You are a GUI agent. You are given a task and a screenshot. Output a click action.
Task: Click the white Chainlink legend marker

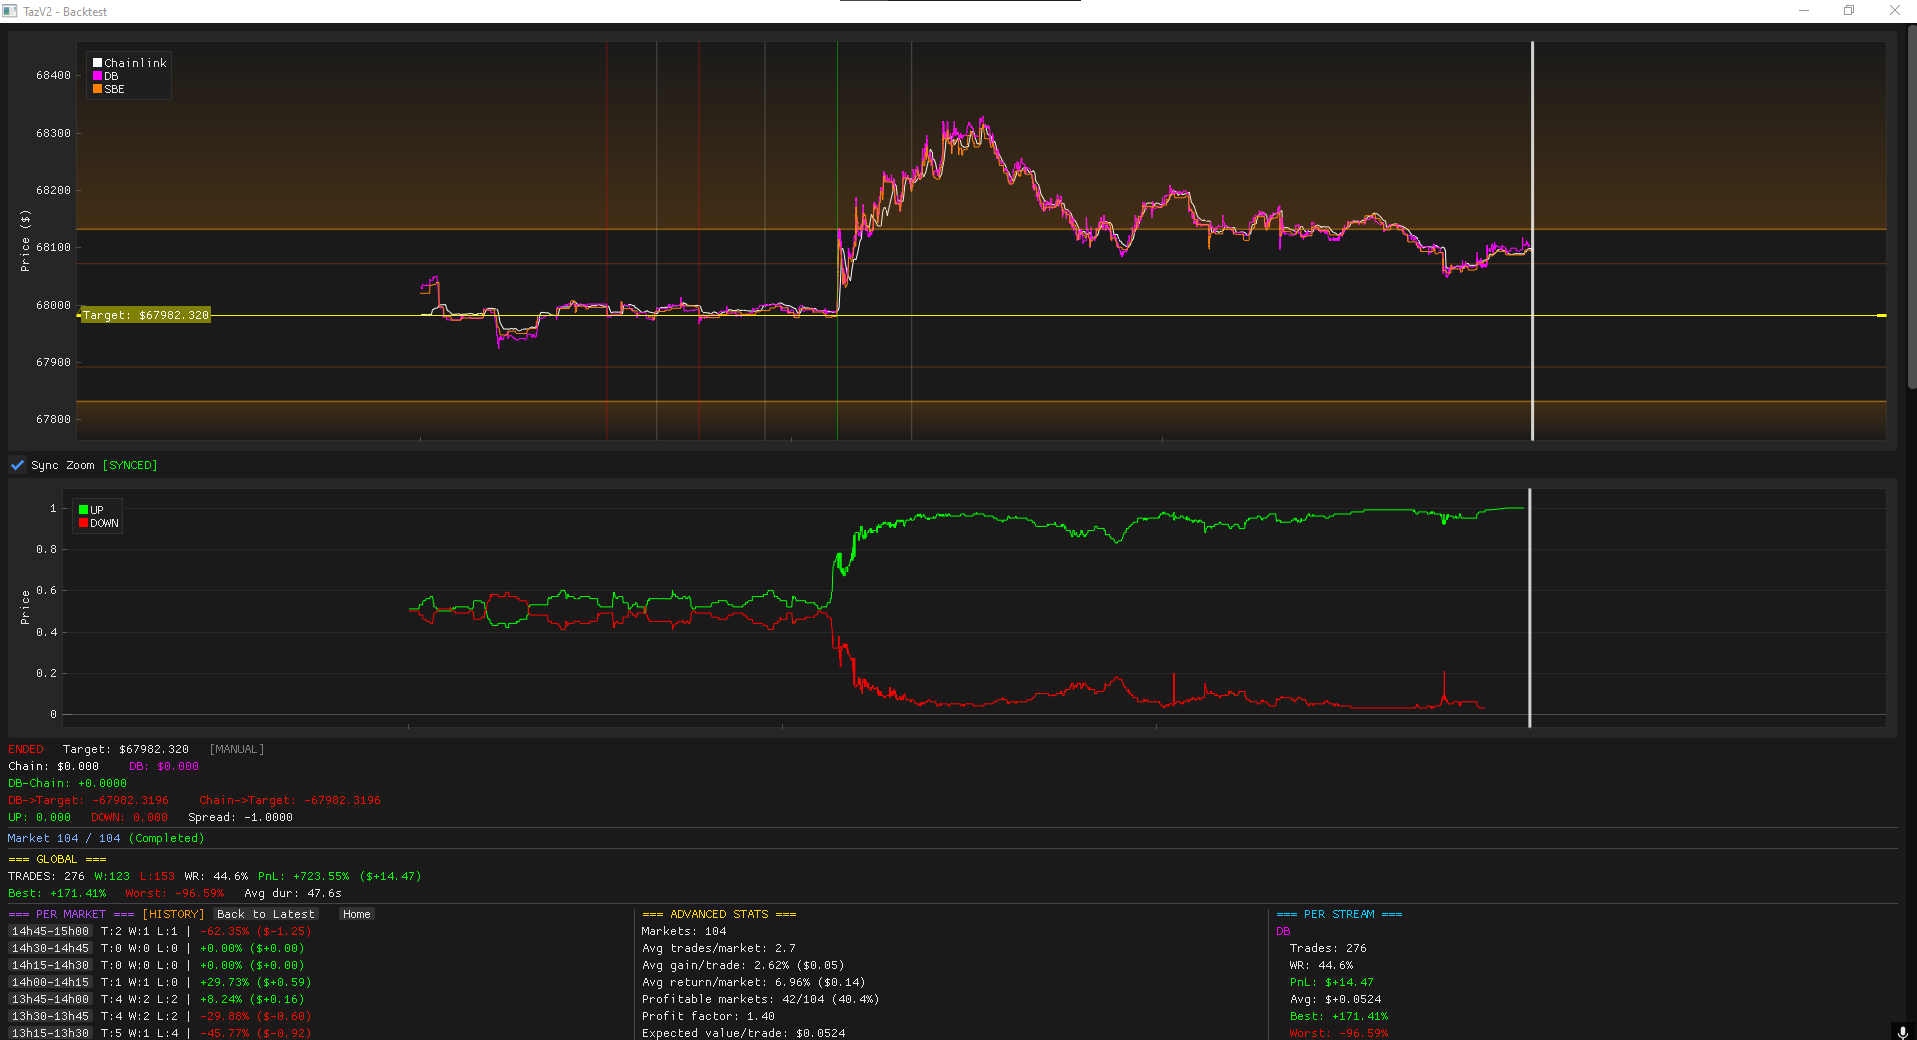pos(98,62)
